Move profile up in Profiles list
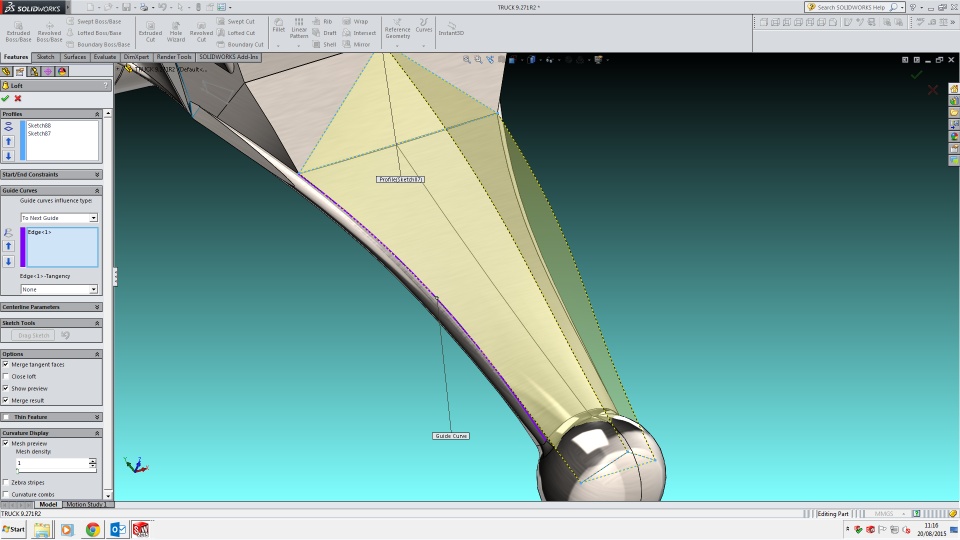The width and height of the screenshot is (960, 540). pos(9,141)
